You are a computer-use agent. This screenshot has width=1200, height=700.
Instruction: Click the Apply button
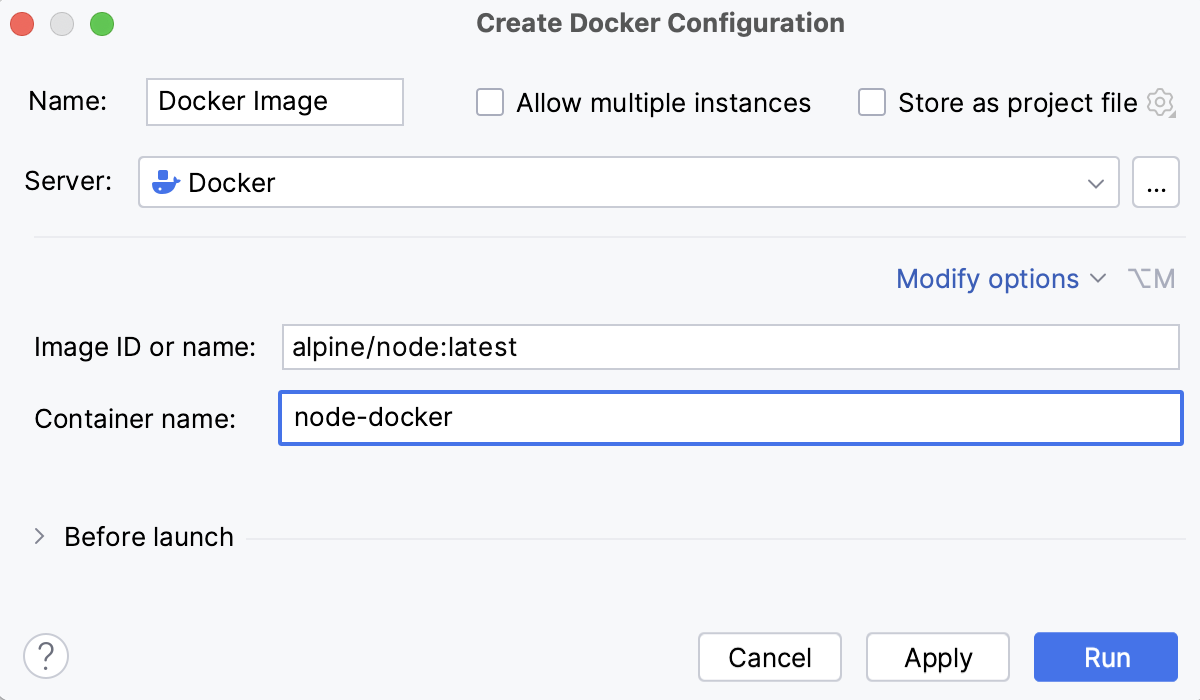pyautogui.click(x=937, y=657)
